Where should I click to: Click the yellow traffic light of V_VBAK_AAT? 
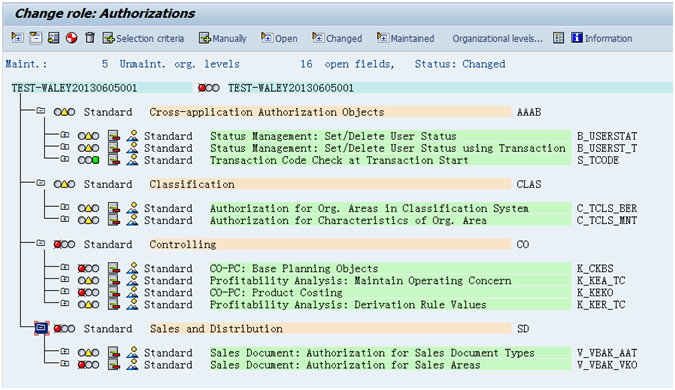[88, 353]
